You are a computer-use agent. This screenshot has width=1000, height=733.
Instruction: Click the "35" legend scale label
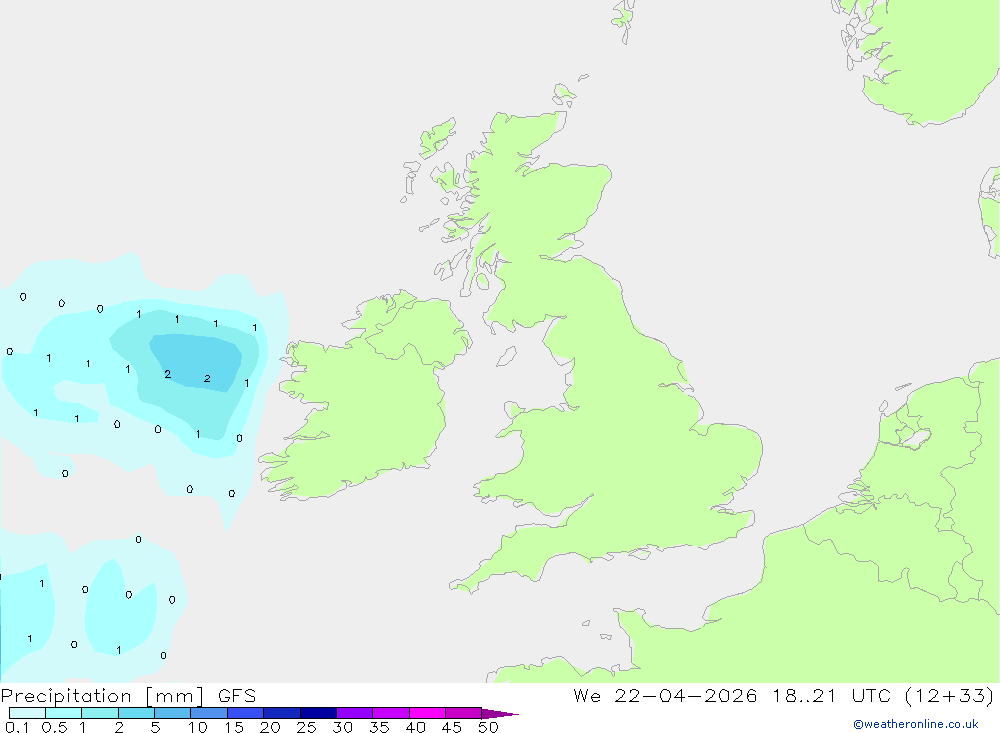coord(379,727)
